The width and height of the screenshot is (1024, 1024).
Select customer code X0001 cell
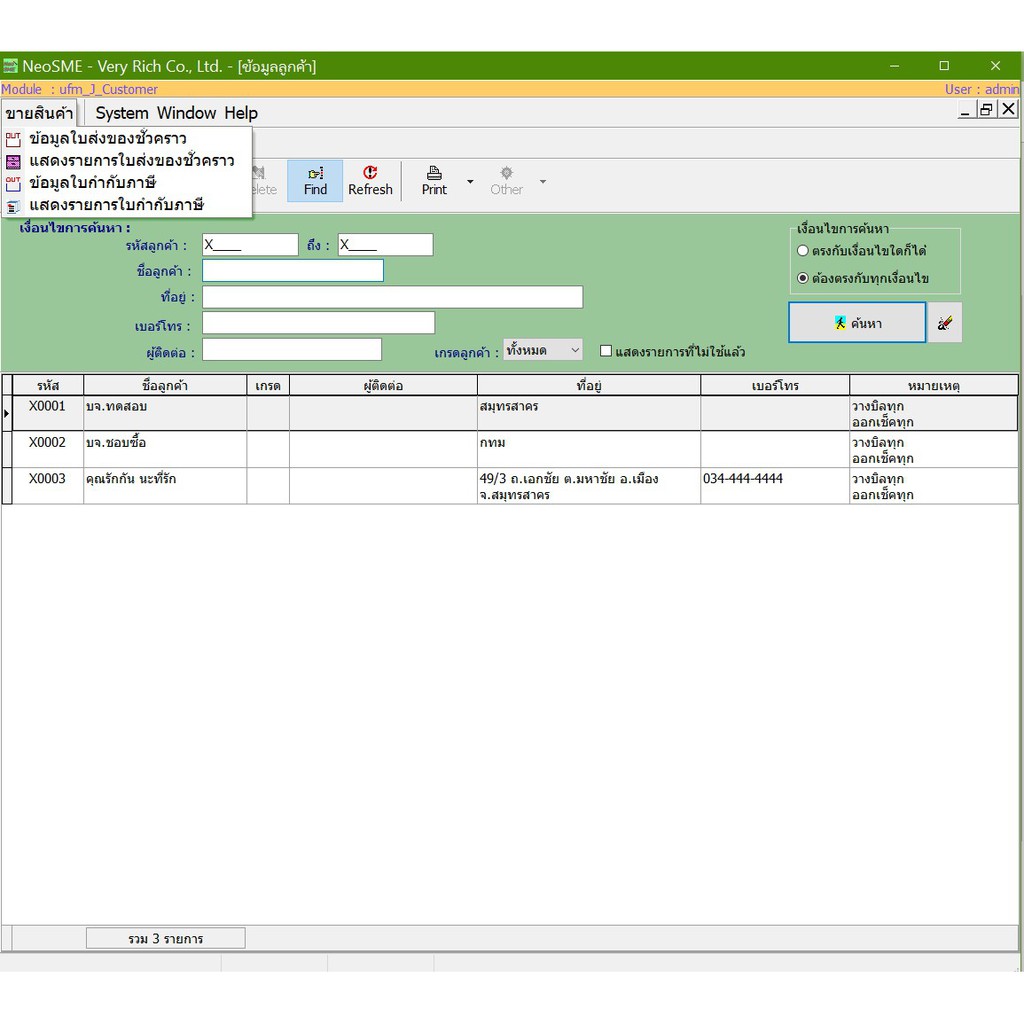click(x=48, y=413)
